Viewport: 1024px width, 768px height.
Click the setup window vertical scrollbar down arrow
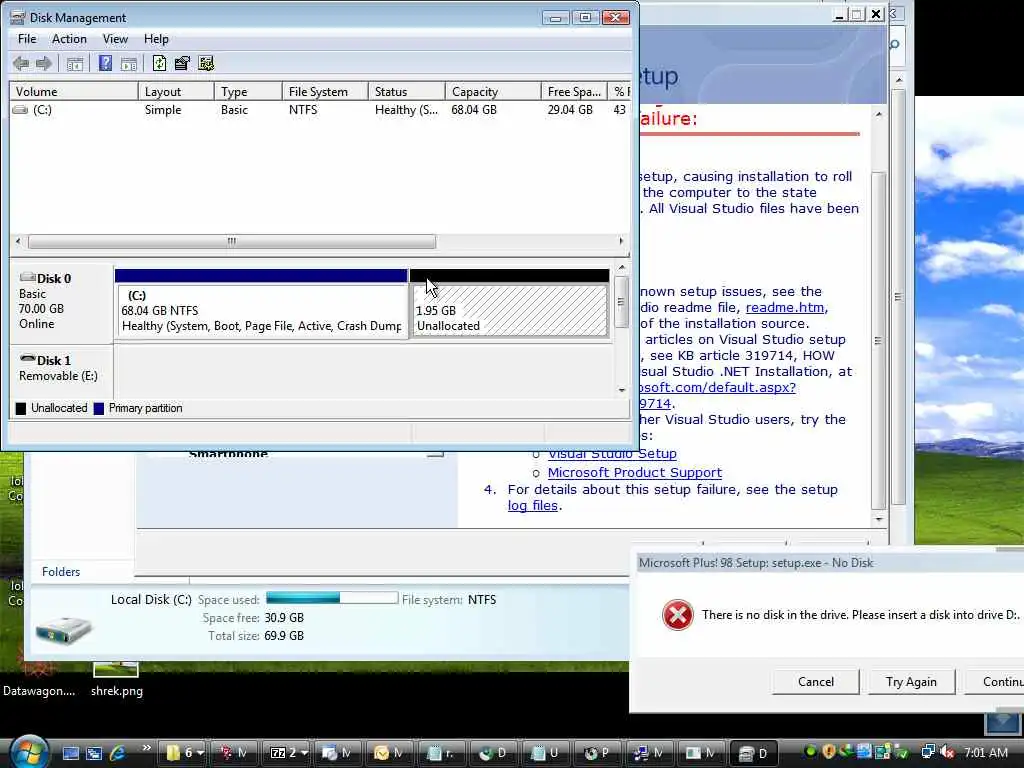tap(879, 520)
